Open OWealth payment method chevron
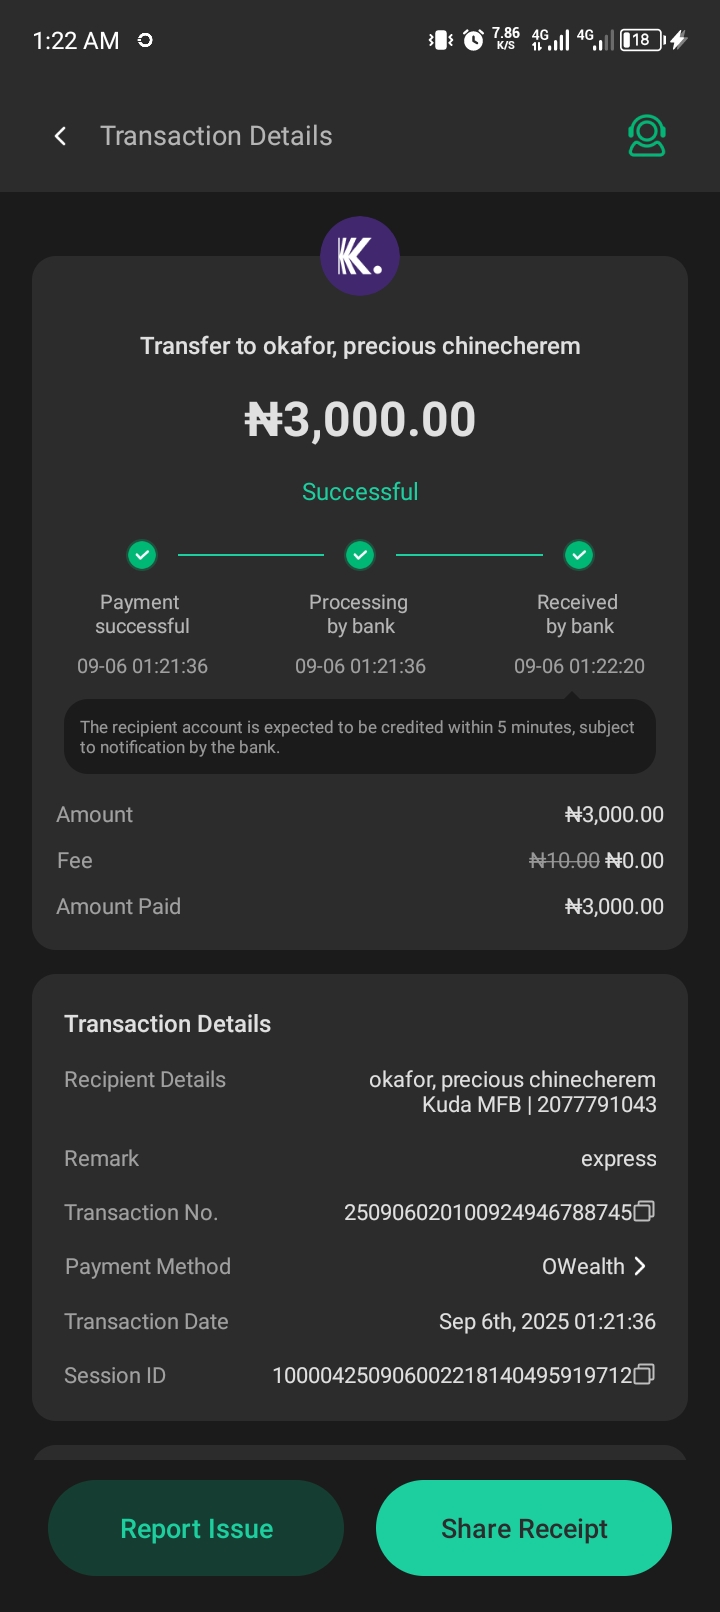720x1612 pixels. (x=640, y=1266)
